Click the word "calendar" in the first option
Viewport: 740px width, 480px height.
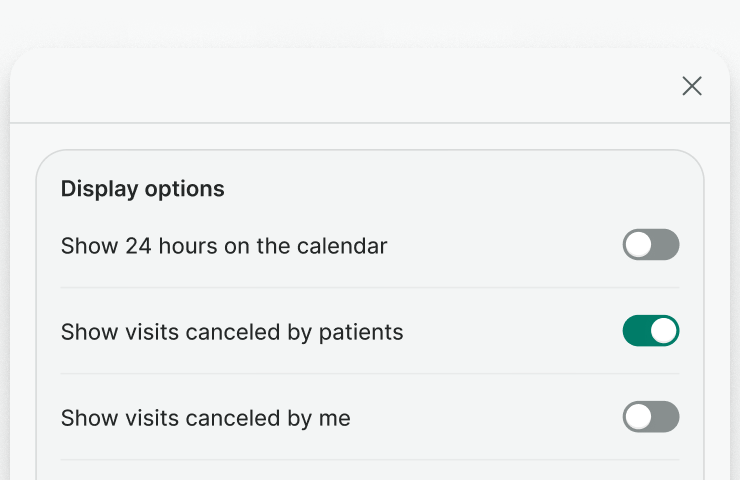pos(346,245)
